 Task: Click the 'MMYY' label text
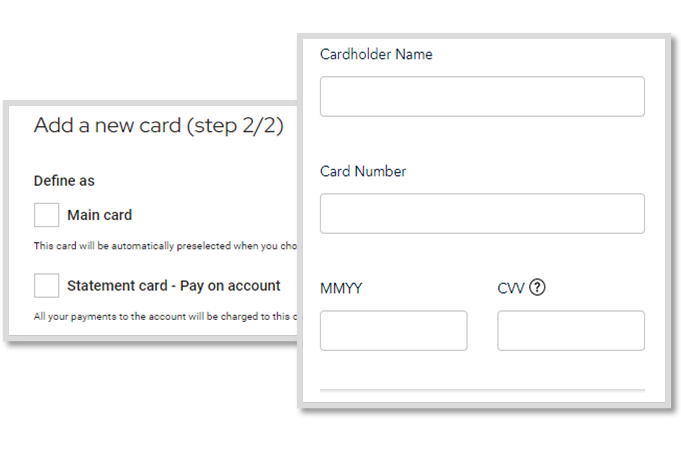(341, 288)
